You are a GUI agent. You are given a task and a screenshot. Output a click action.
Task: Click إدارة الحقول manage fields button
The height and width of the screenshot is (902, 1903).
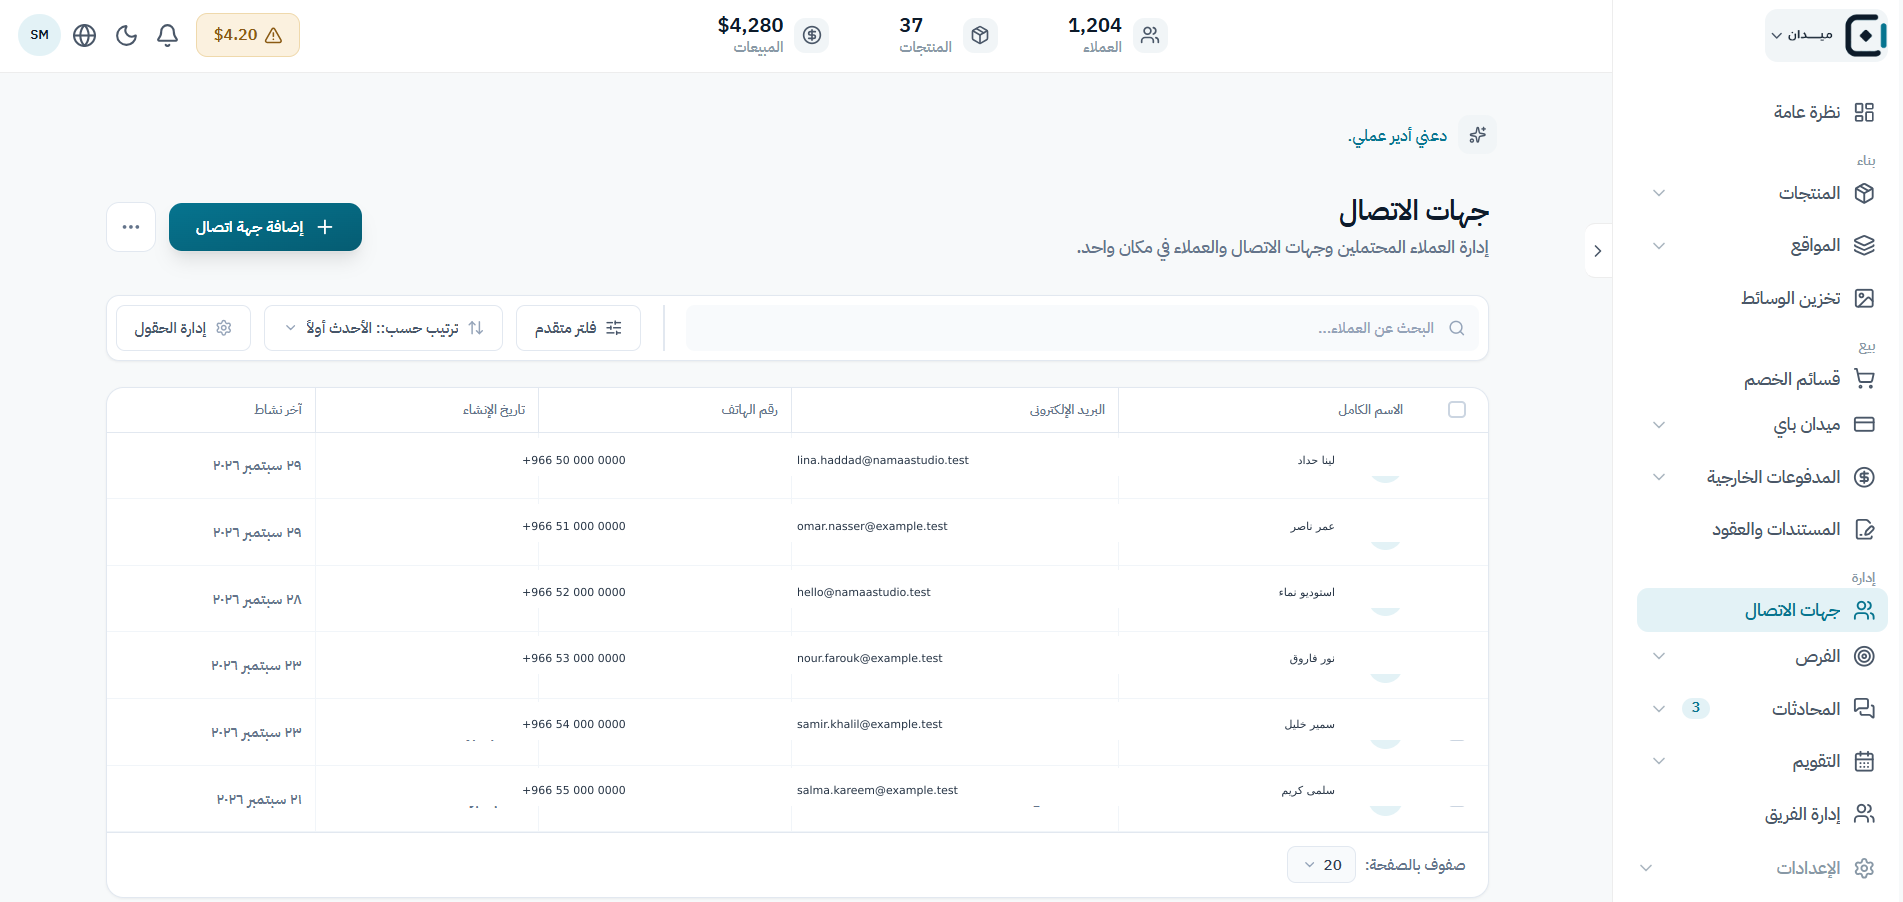click(183, 328)
